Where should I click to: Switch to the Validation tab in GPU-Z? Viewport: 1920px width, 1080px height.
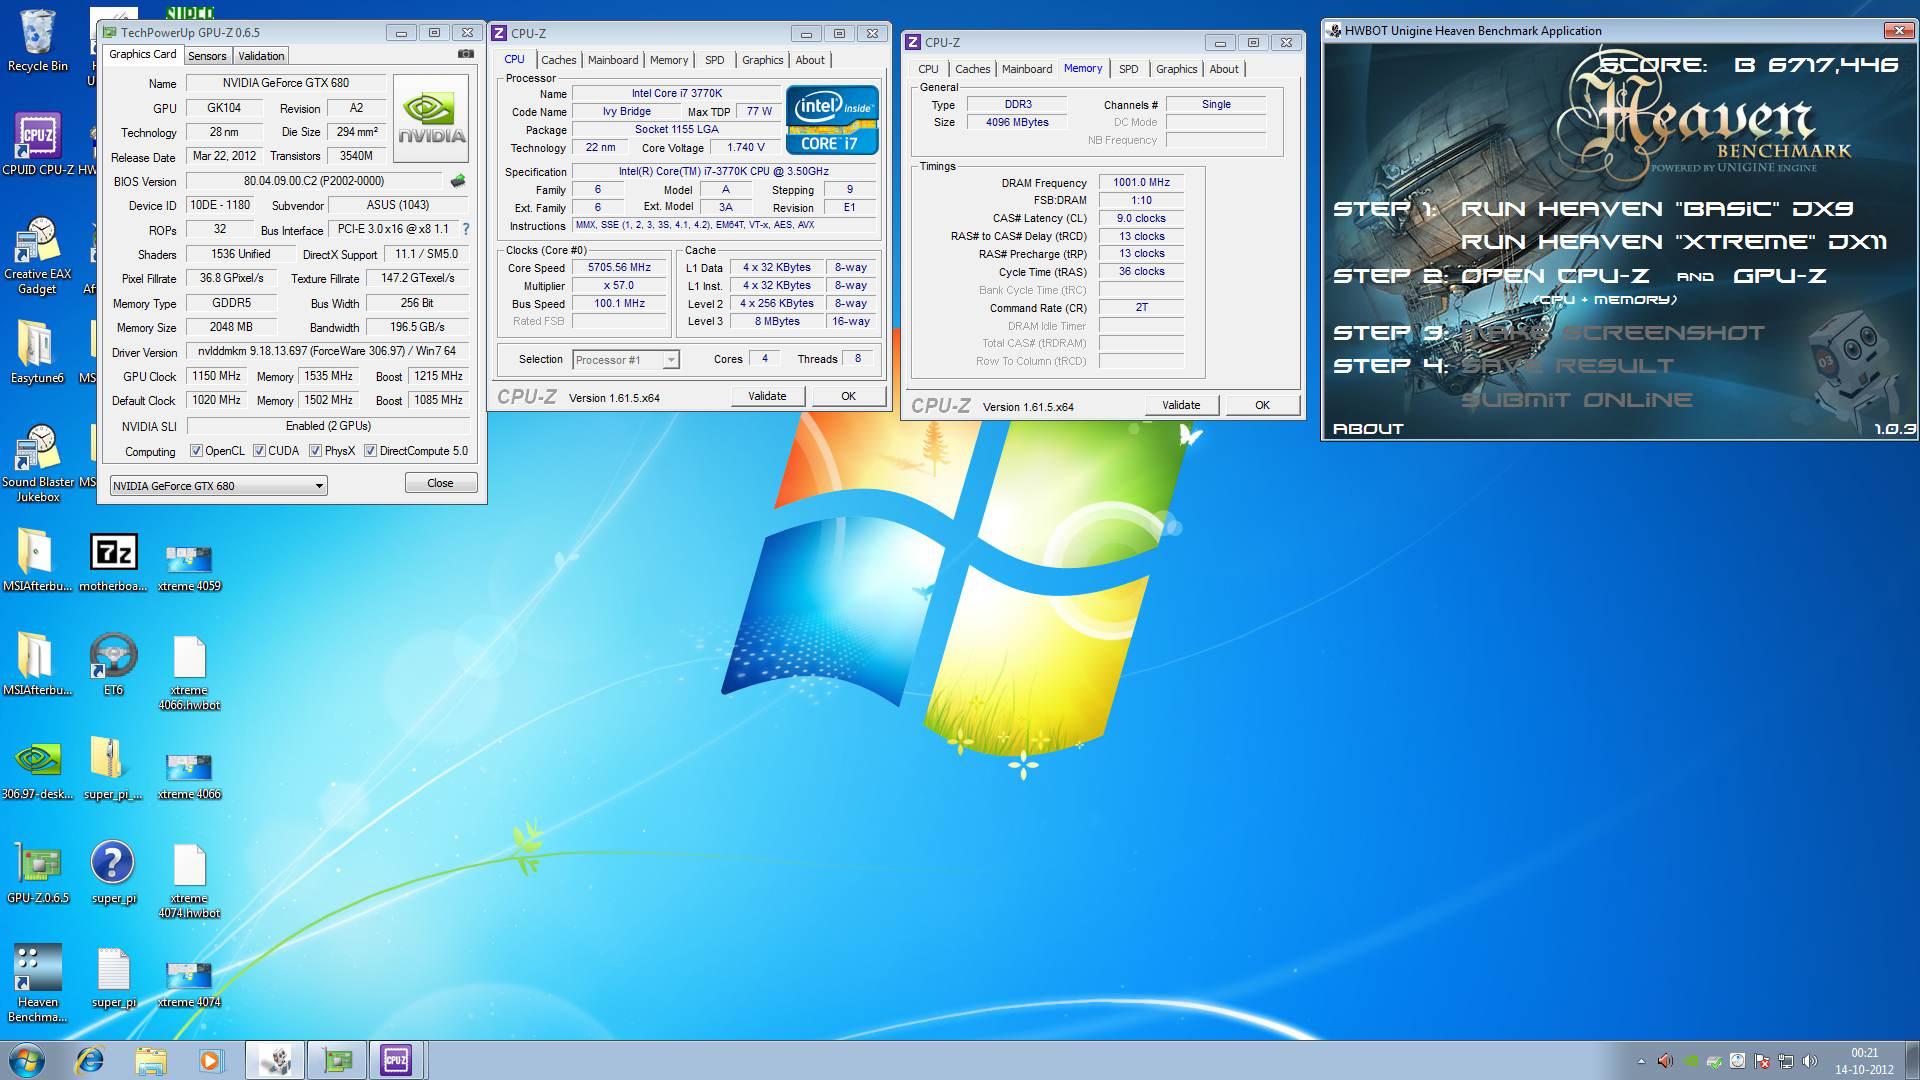tap(261, 56)
